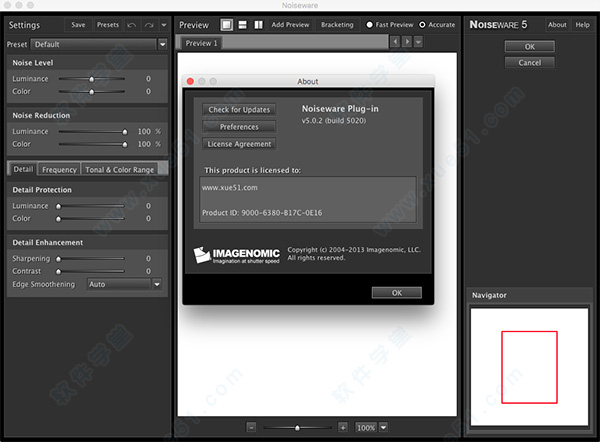Enable Accurate preview mode
This screenshot has height=442, width=600.
[x=437, y=24]
